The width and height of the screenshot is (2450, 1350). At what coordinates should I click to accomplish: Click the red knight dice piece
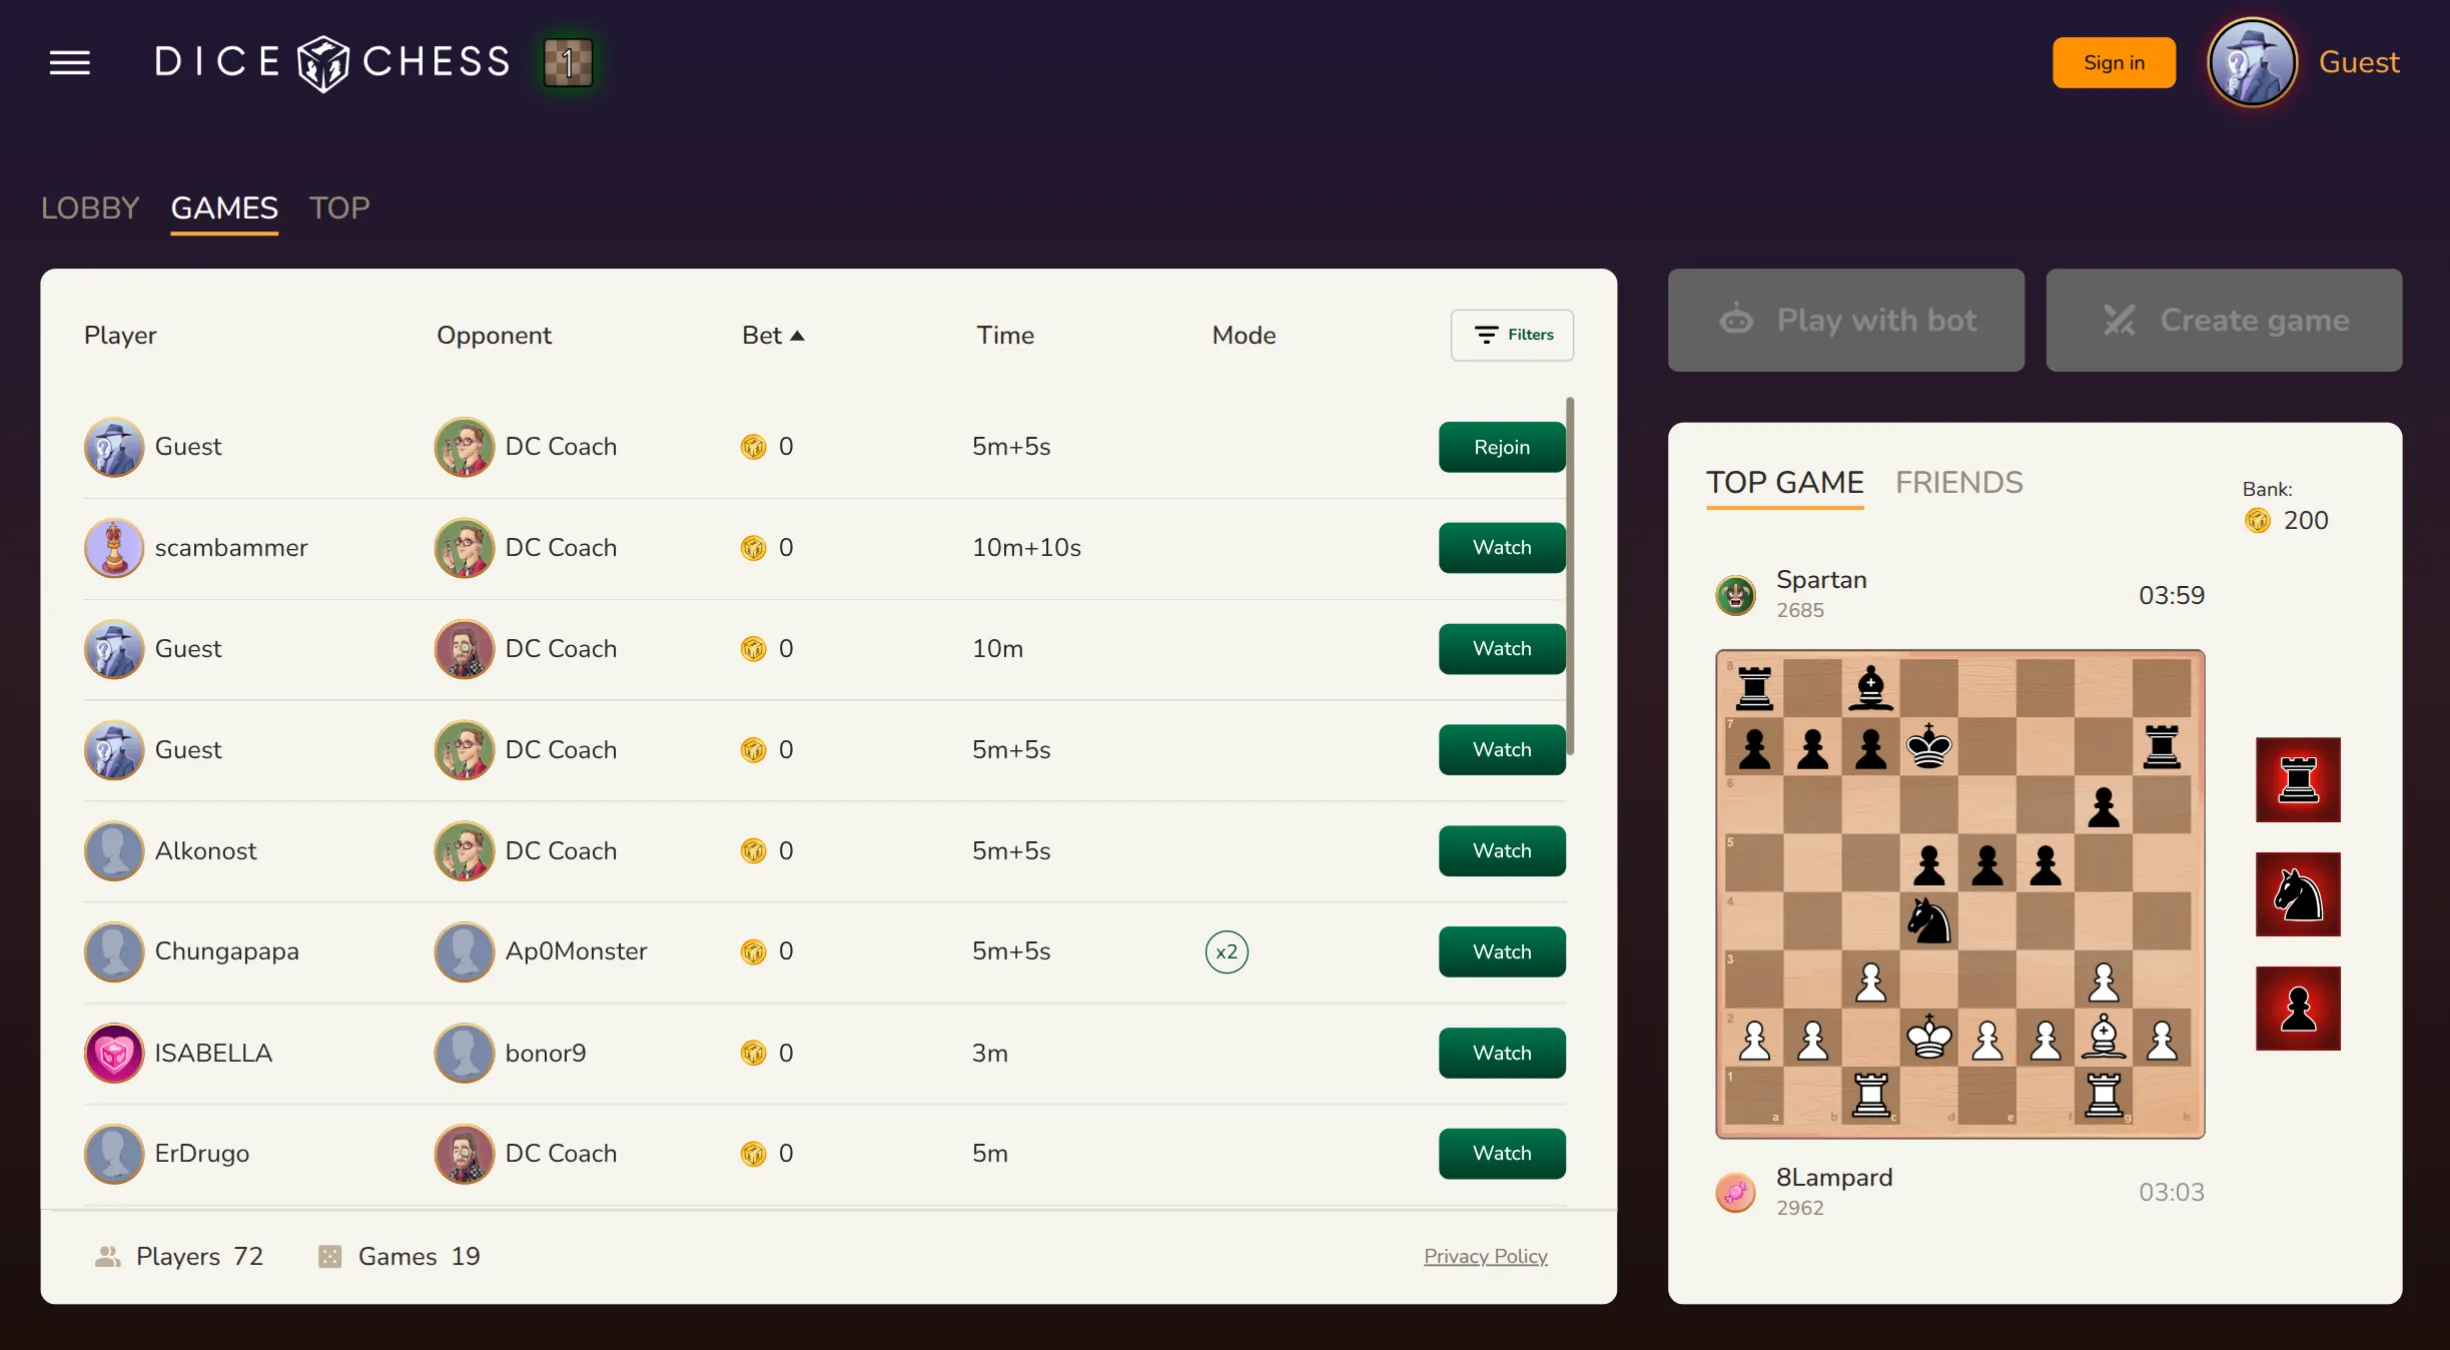(x=2298, y=894)
